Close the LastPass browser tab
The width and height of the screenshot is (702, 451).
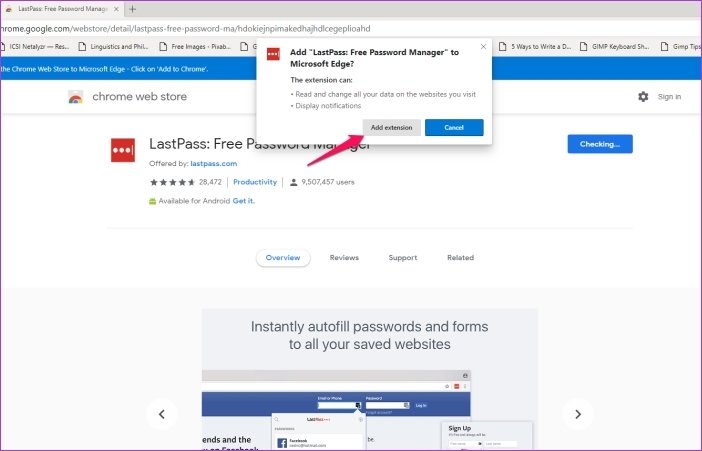[x=116, y=9]
